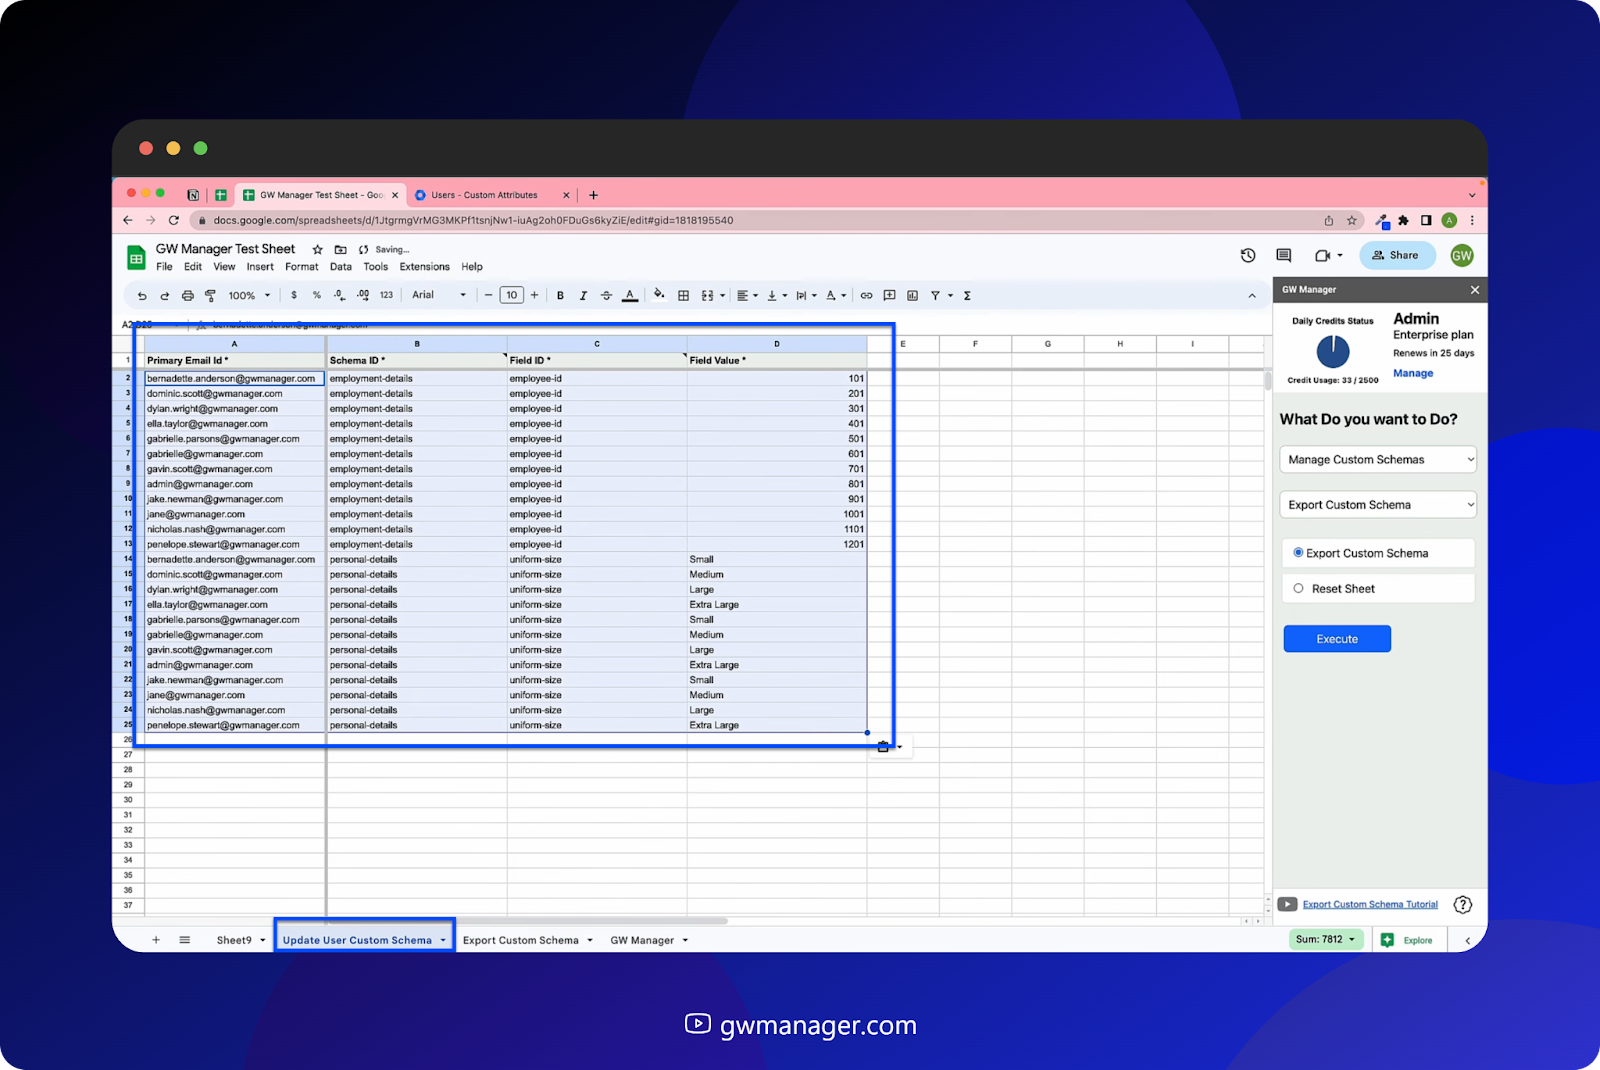Format selection as percent
The image size is (1600, 1070).
click(x=317, y=296)
